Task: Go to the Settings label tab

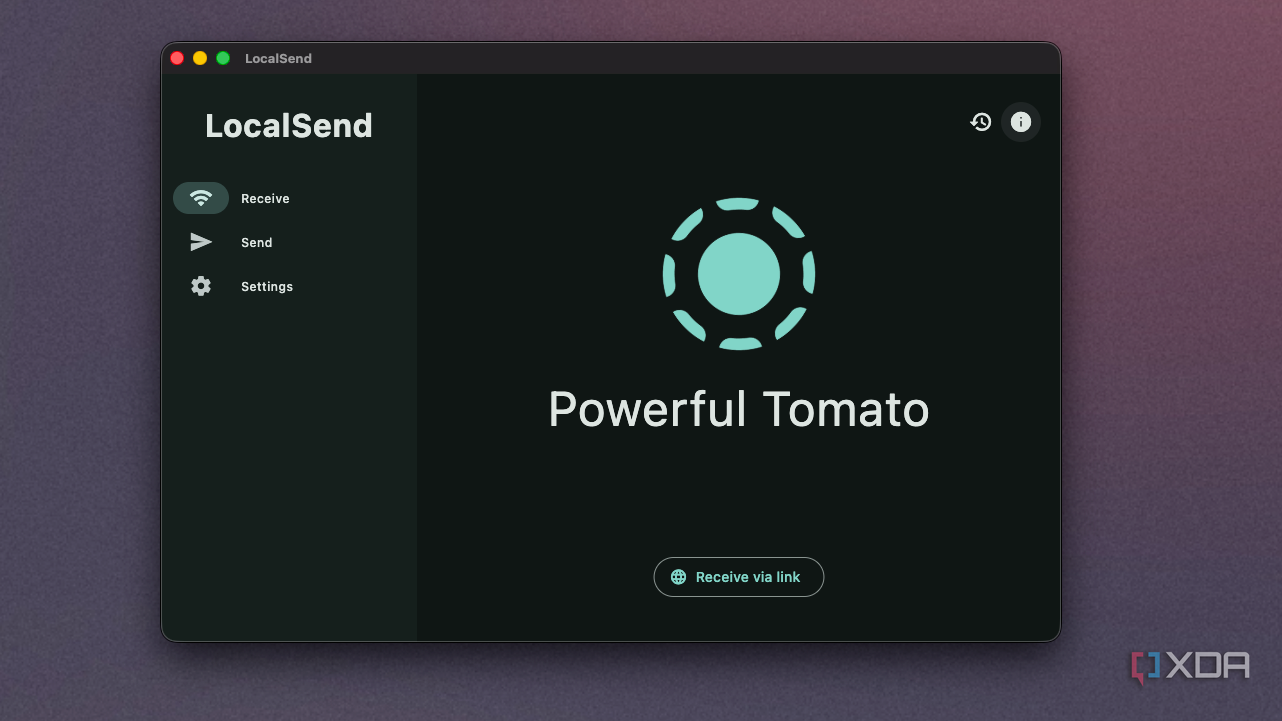Action: [267, 287]
